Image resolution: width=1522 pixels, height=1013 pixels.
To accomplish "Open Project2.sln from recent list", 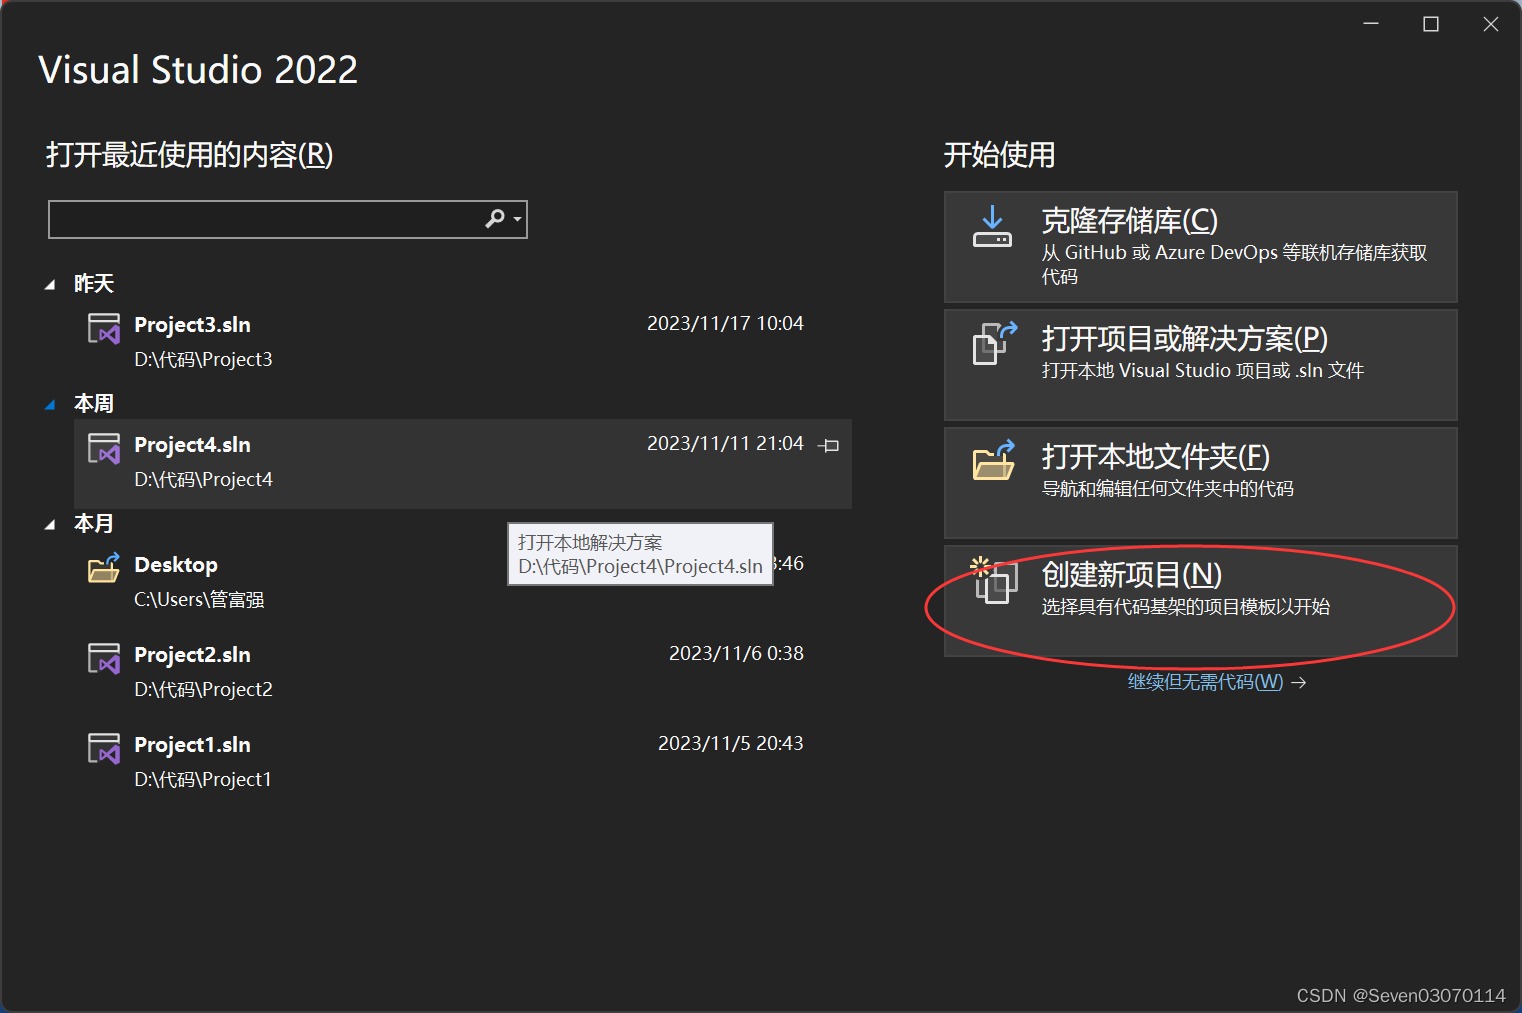I will tap(463, 672).
